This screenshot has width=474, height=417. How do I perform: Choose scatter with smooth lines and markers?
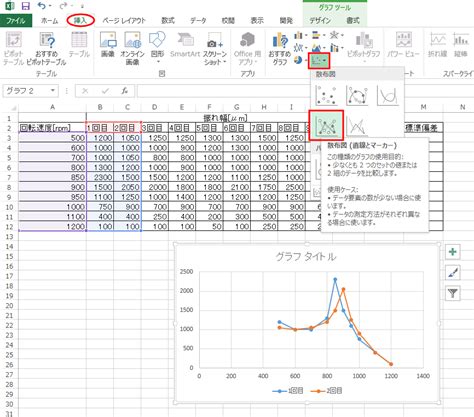pyautogui.click(x=357, y=95)
